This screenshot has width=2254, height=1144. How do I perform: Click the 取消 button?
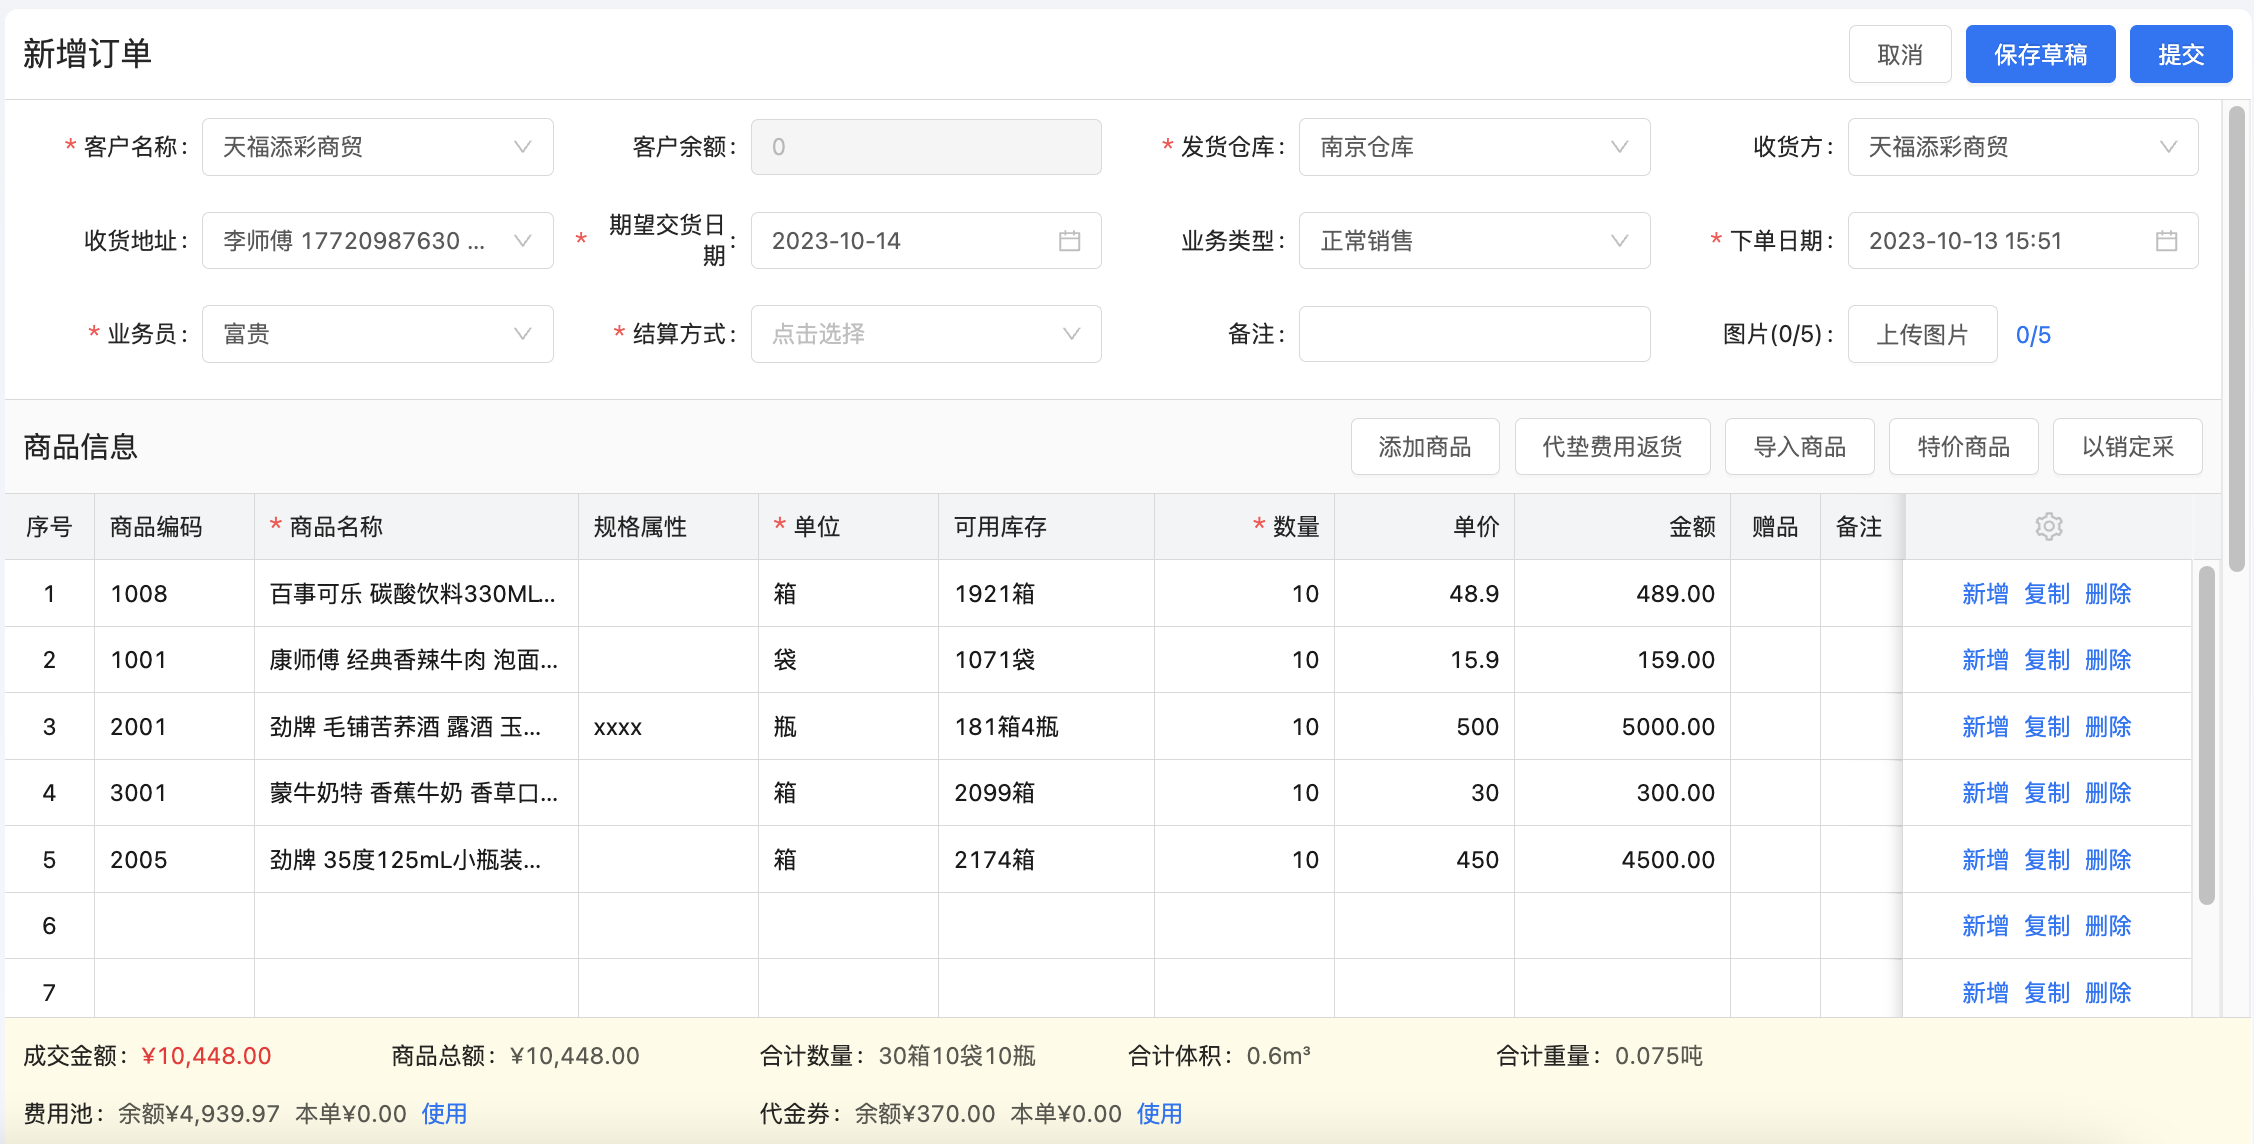pos(1900,54)
